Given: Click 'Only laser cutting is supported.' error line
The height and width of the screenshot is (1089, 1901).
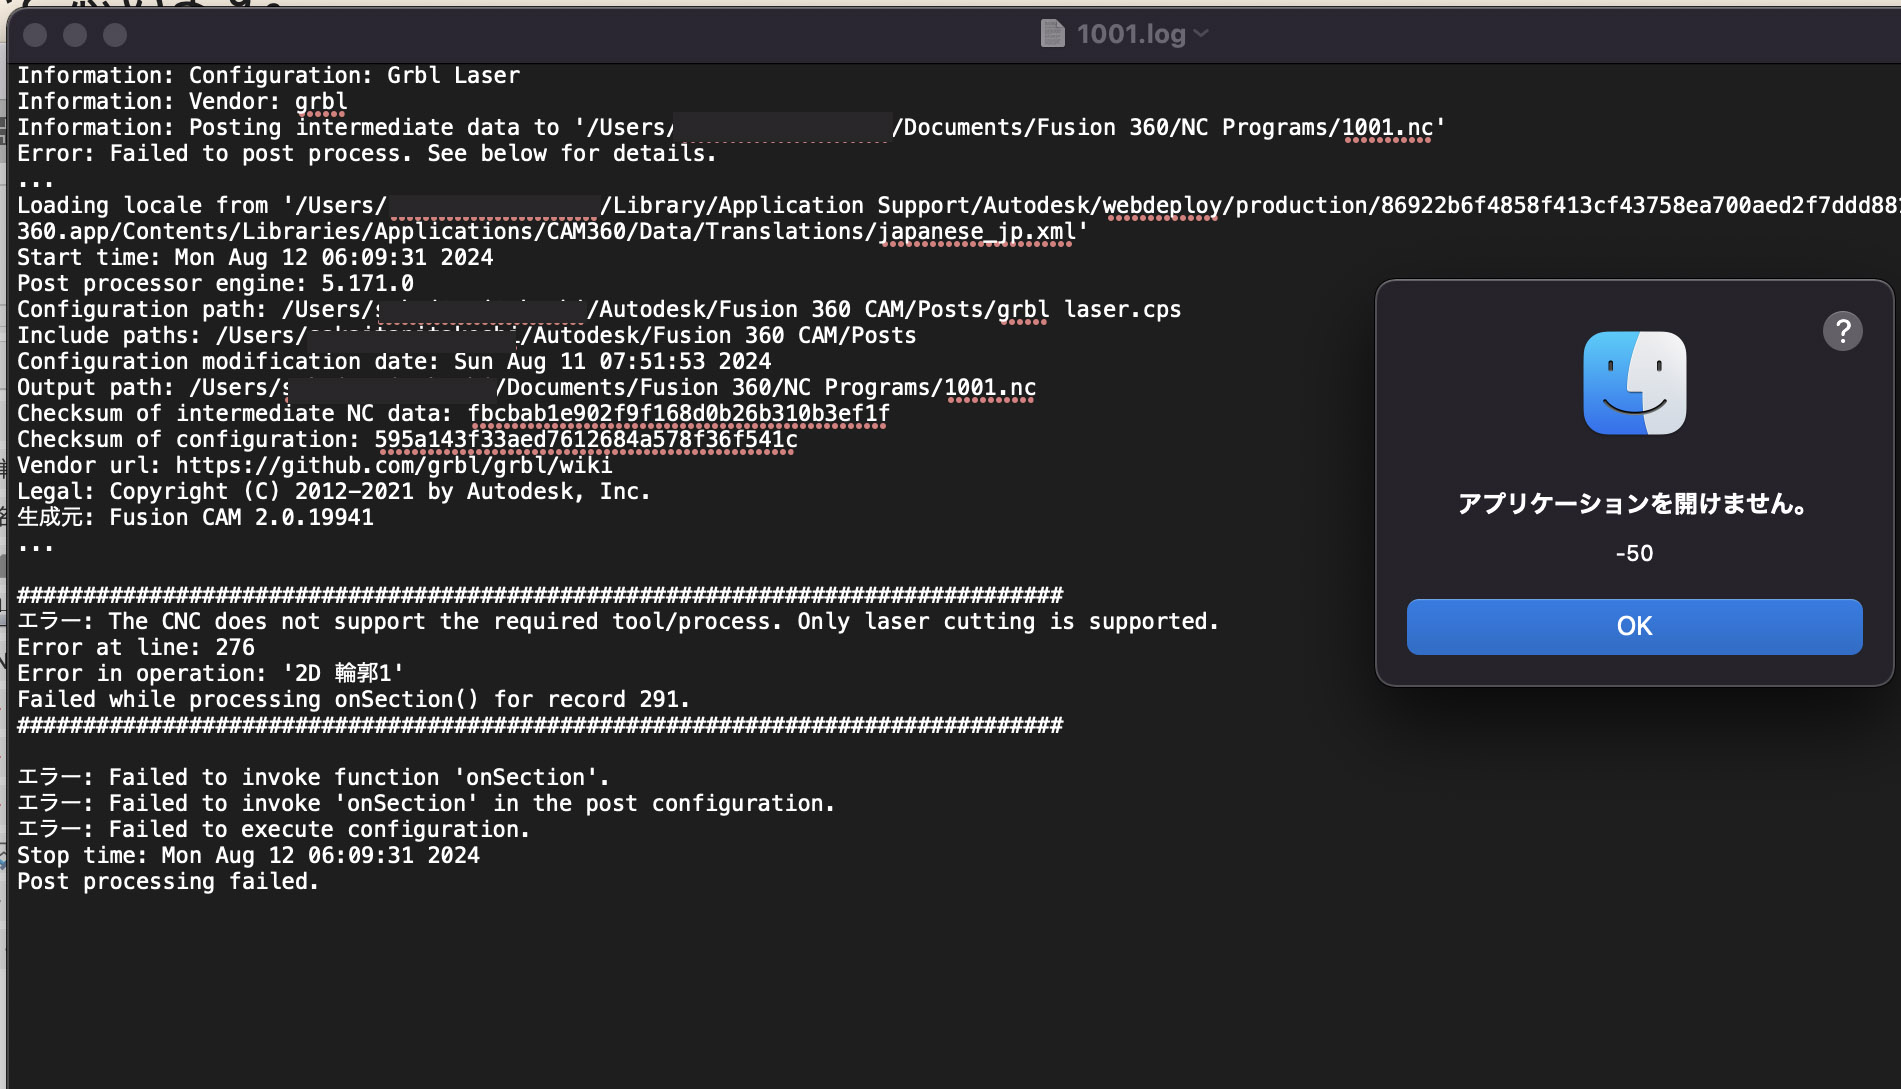Looking at the screenshot, I should coord(618,621).
